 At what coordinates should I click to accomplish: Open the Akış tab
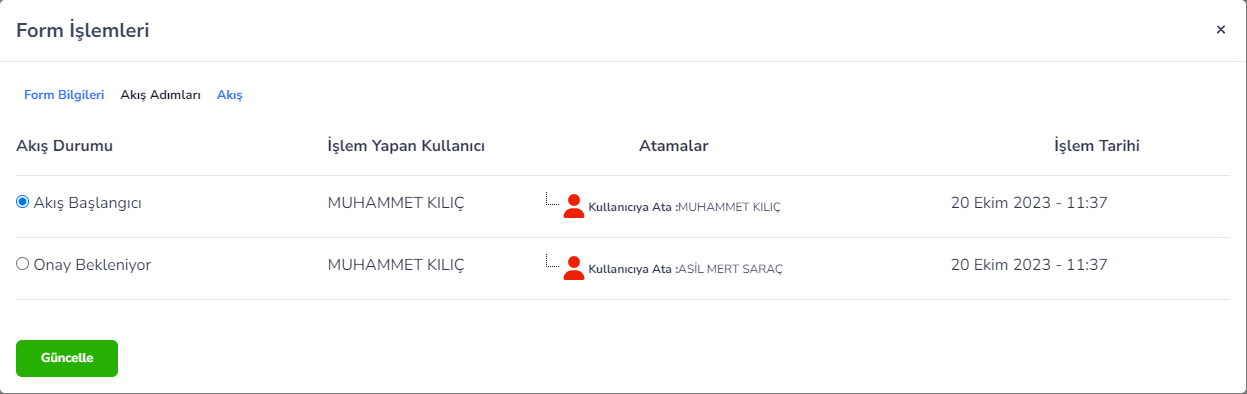coord(230,95)
